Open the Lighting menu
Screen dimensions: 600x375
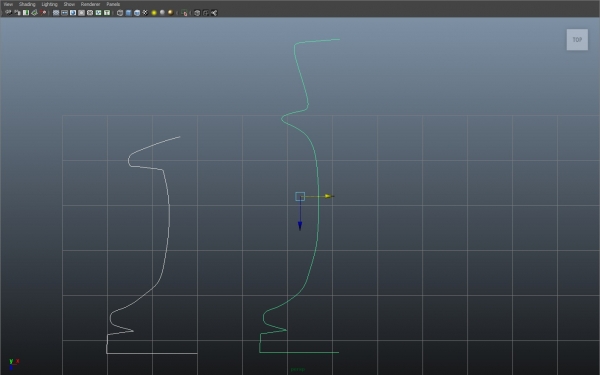49,4
